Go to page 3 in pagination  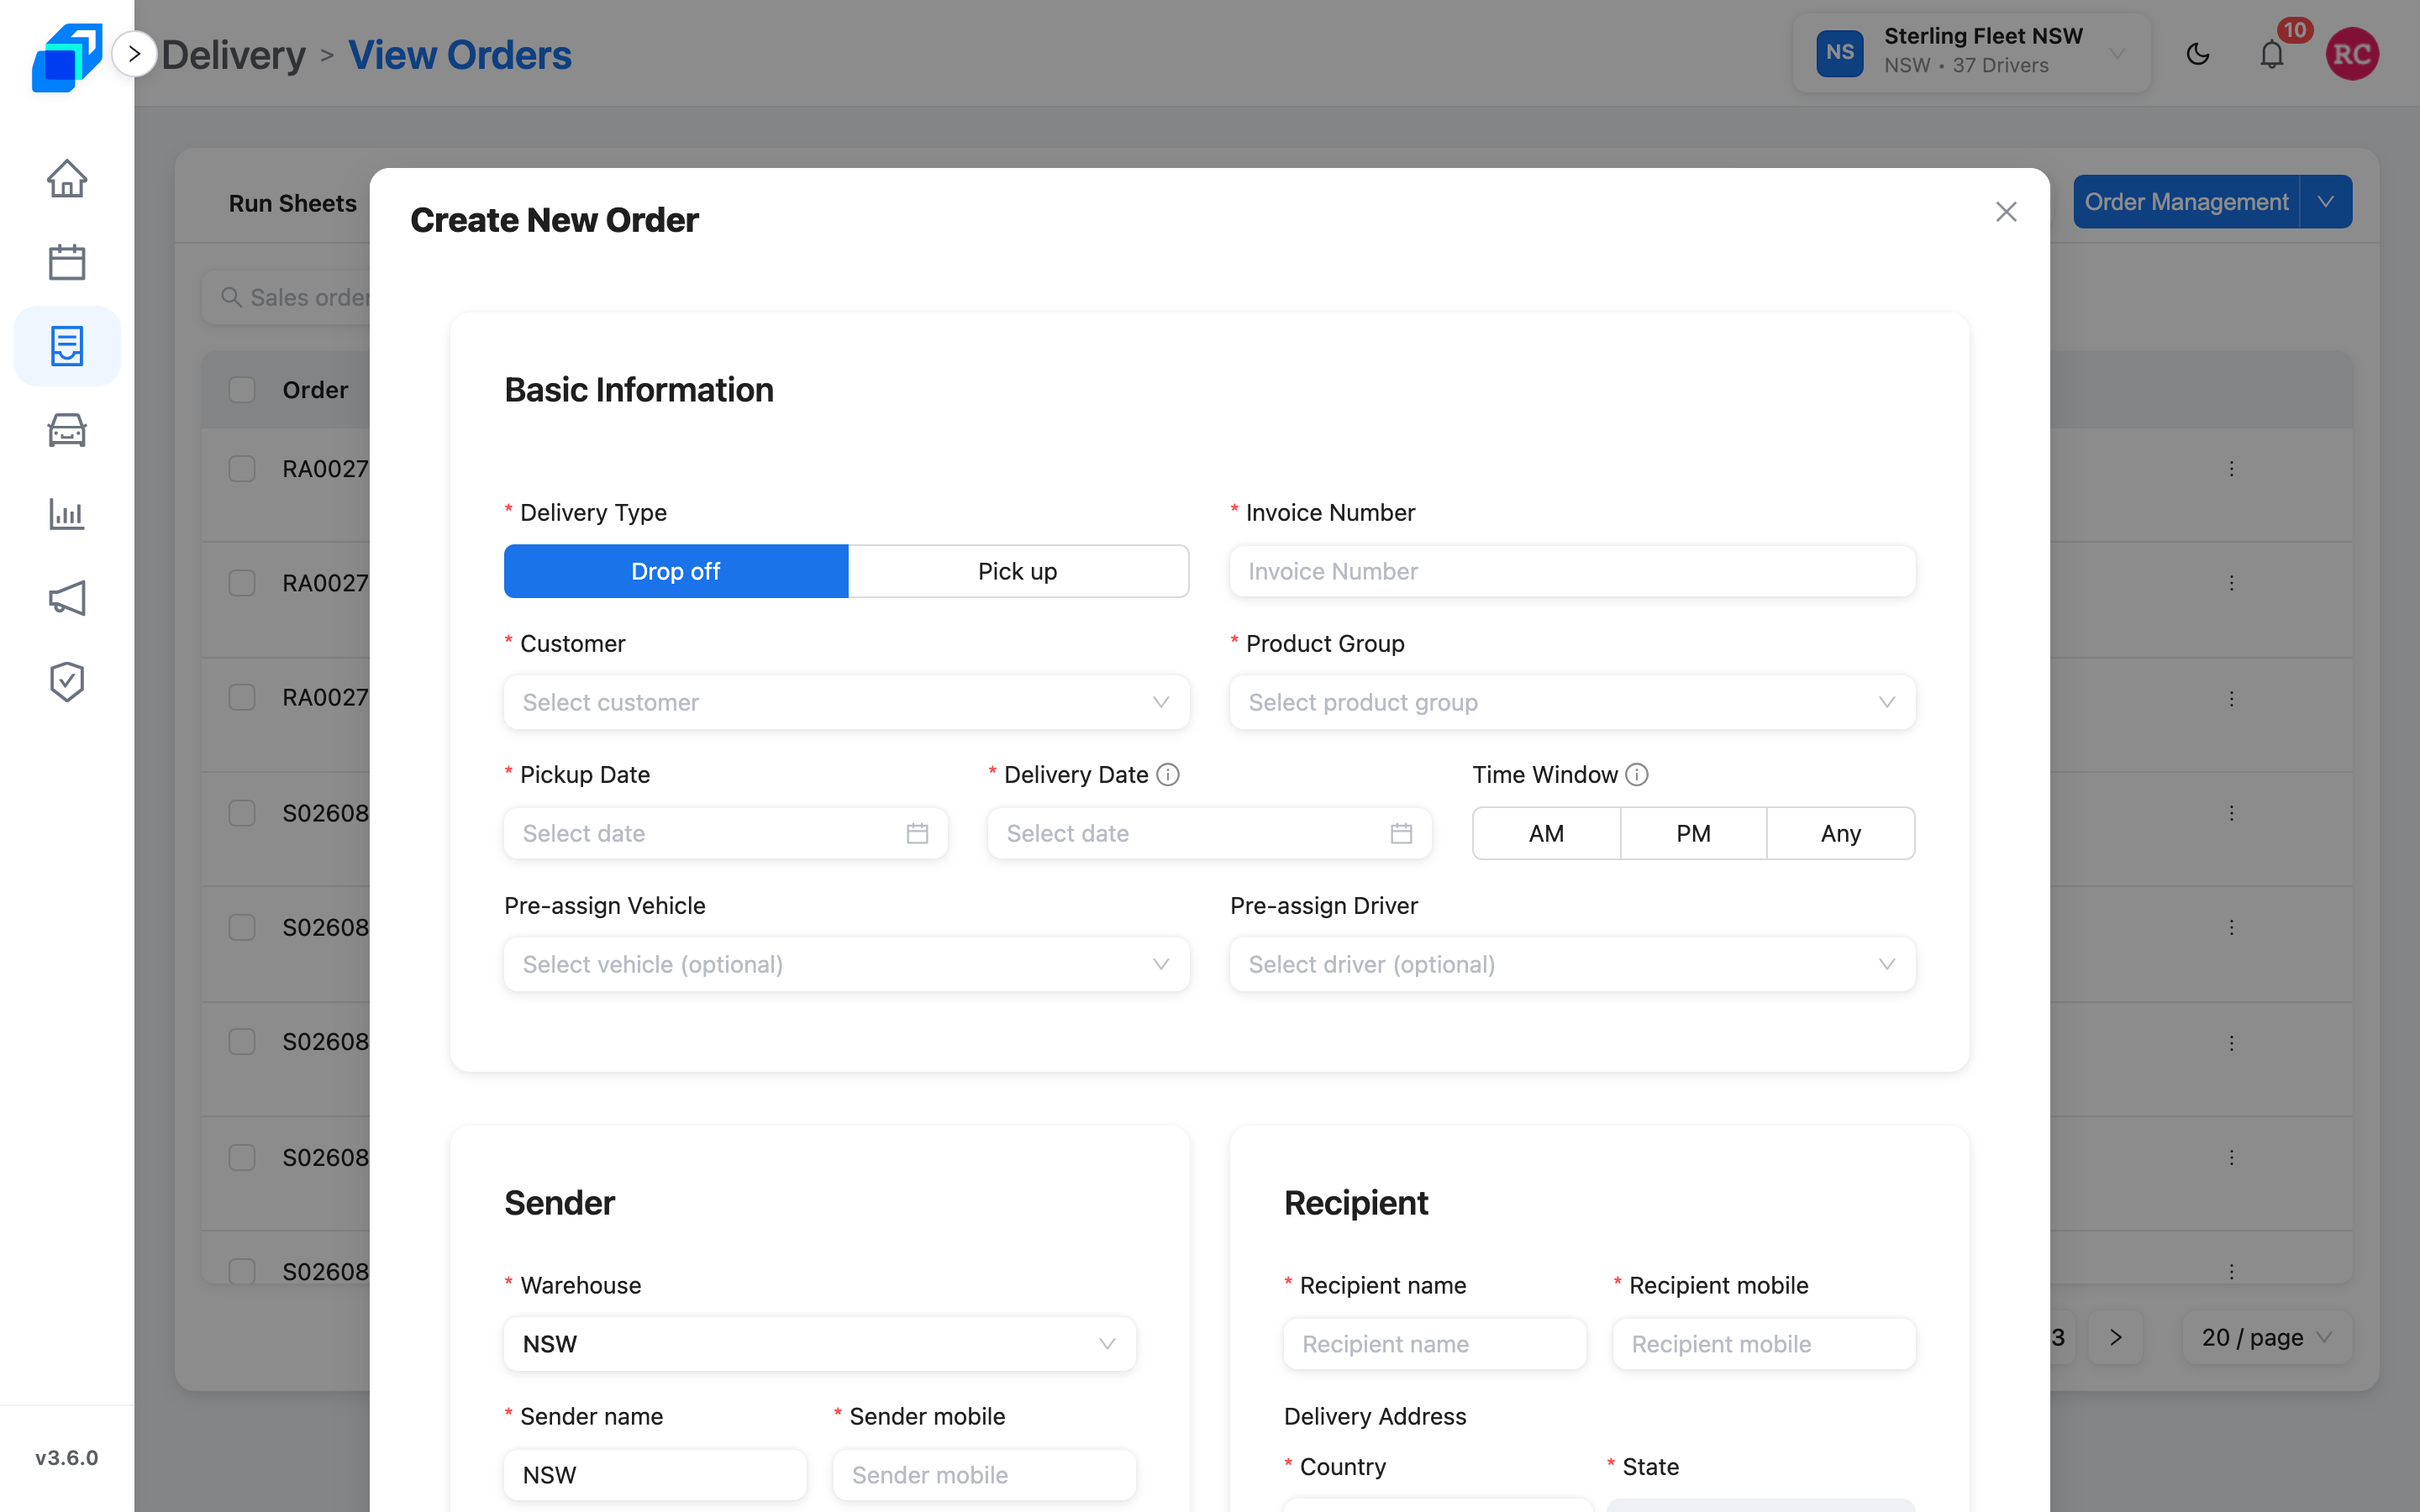(2058, 1337)
